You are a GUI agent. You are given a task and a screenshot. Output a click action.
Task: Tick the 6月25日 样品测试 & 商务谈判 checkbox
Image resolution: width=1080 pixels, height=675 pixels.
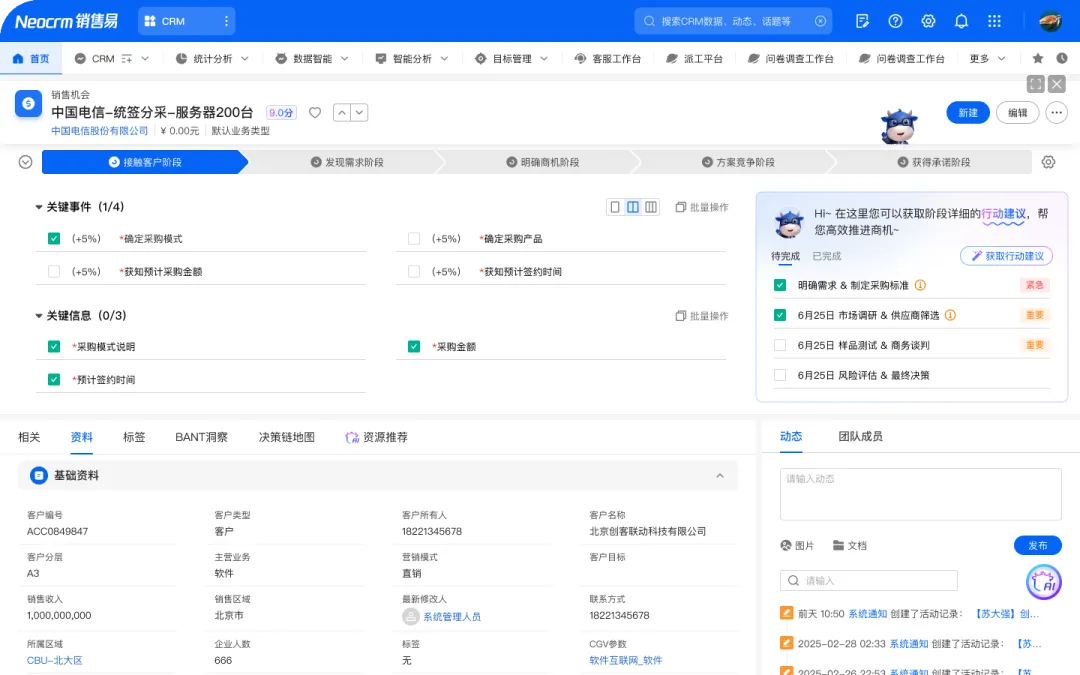pos(780,345)
